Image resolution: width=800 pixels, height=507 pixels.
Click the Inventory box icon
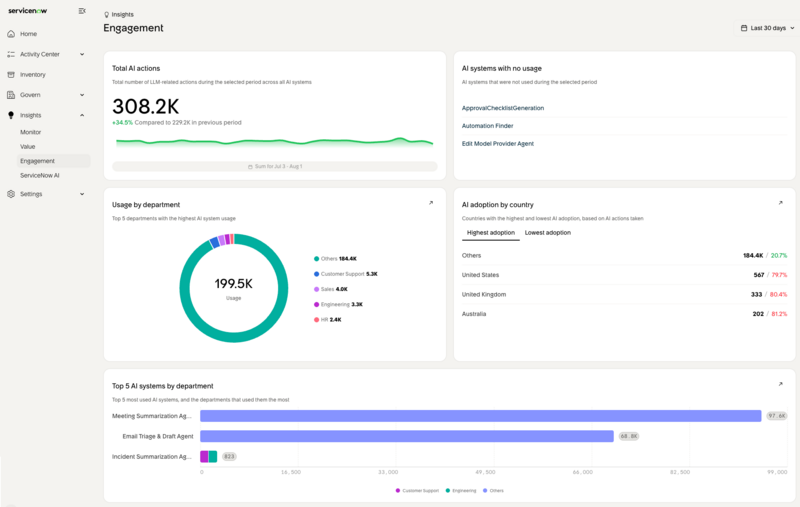coord(11,74)
